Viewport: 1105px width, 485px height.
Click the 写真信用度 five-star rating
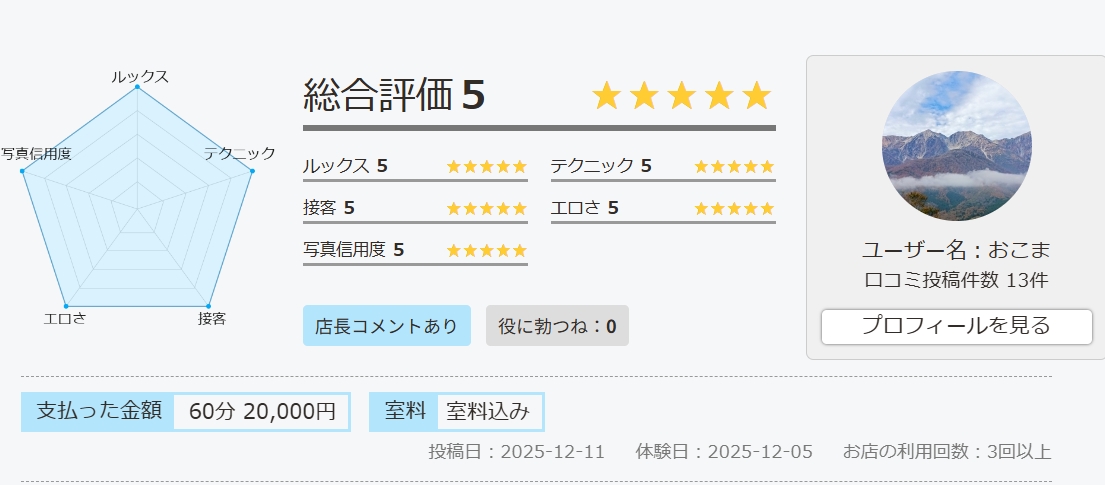coord(486,250)
